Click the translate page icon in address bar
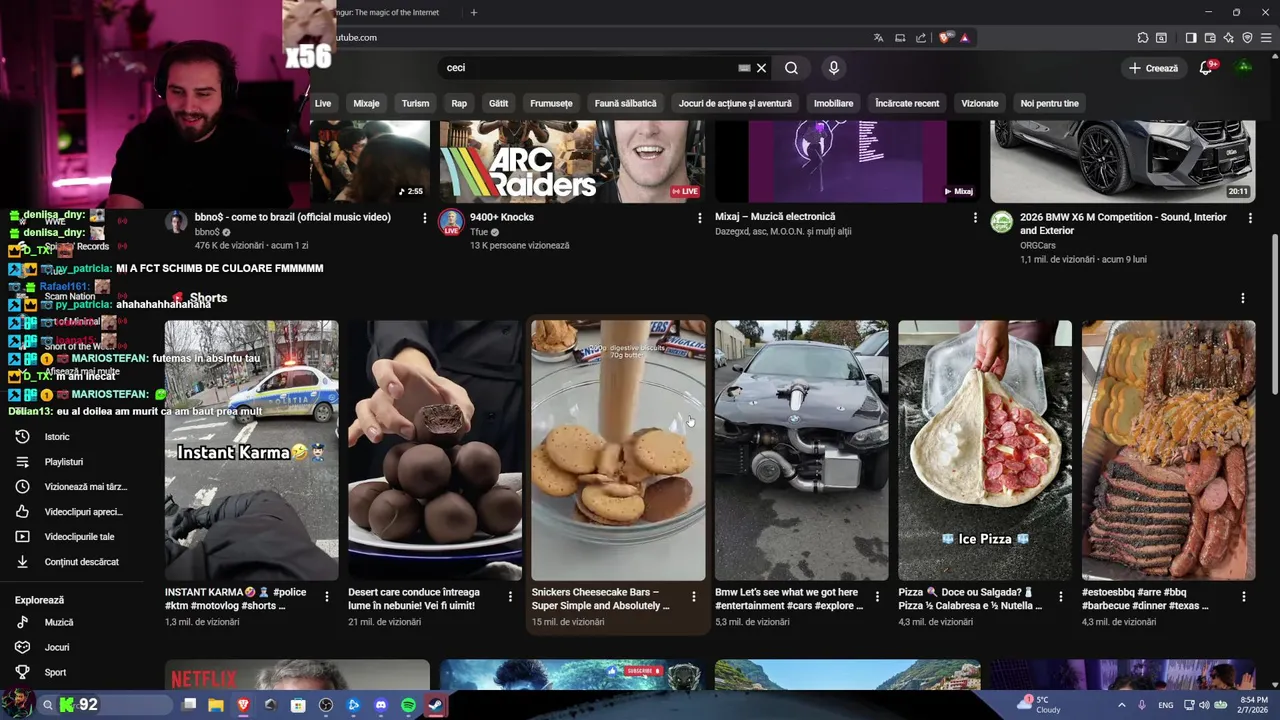Screen dimensions: 1280x720 click(878, 38)
